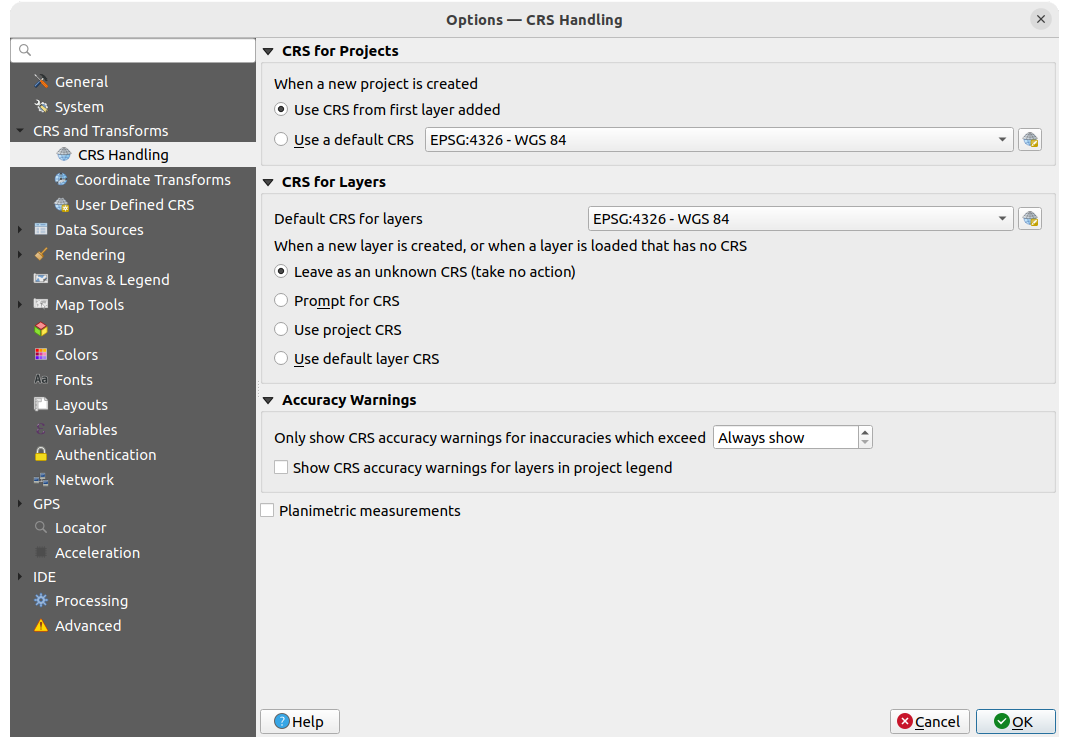
Task: Click the 3D cube icon in sidebar
Action: [41, 330]
